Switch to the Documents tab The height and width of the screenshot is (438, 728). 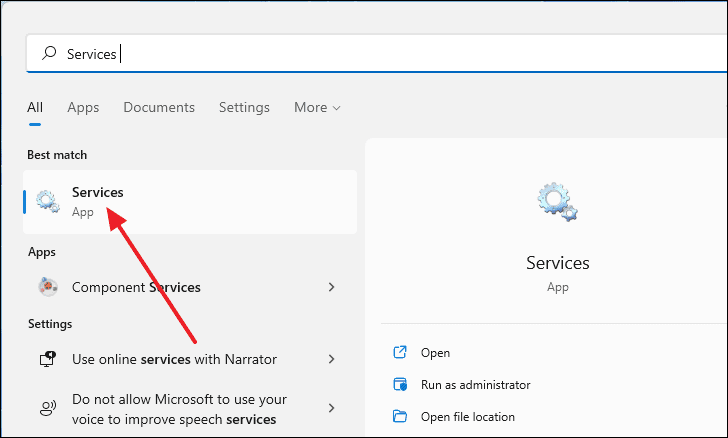[x=159, y=107]
